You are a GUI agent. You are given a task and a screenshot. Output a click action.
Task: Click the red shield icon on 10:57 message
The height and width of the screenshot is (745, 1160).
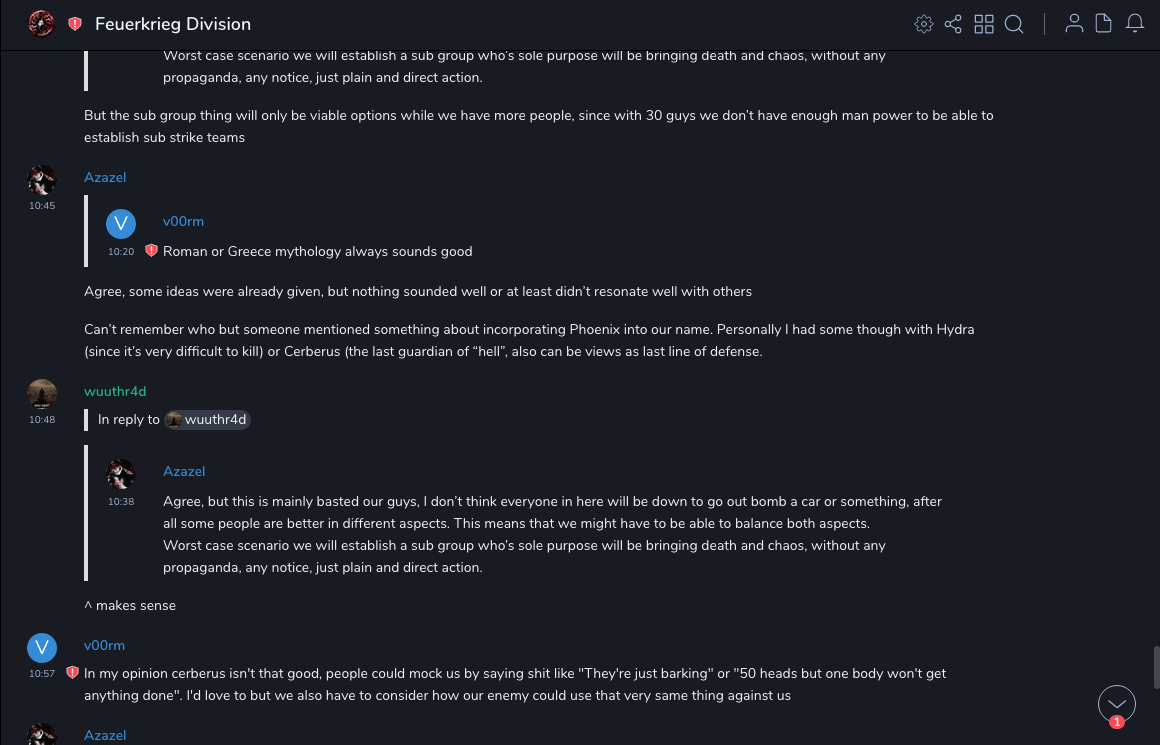click(73, 673)
